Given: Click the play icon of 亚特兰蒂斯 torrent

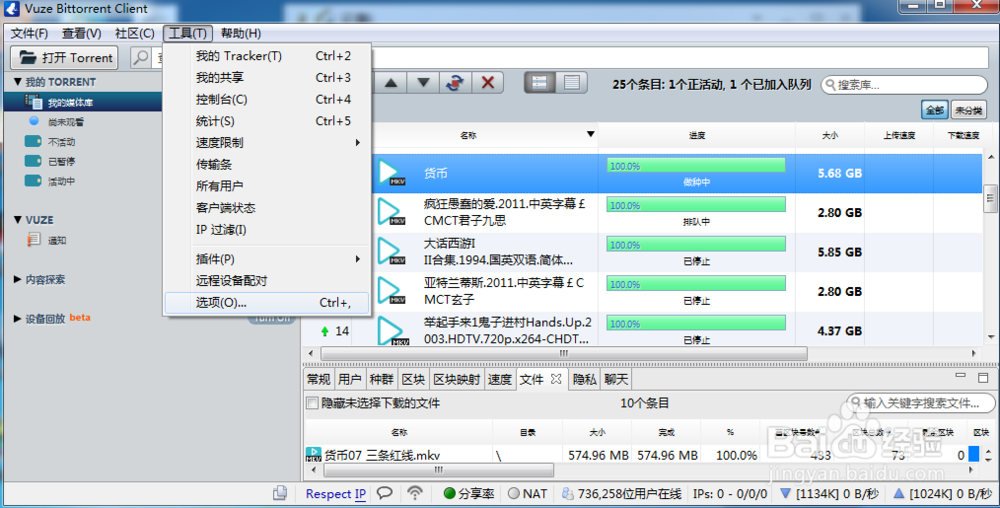Looking at the screenshot, I should point(391,291).
